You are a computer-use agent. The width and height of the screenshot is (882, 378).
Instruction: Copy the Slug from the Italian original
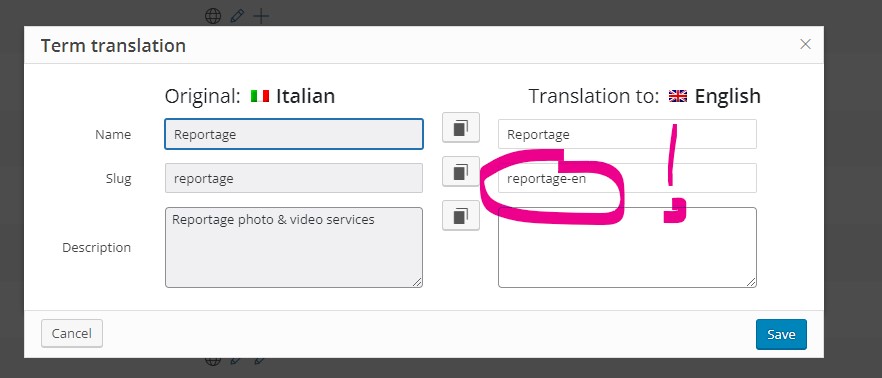(x=461, y=172)
